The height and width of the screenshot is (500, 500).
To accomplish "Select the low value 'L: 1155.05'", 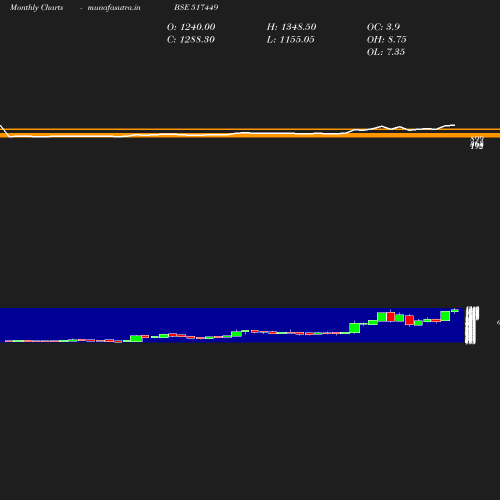I will click(290, 40).
